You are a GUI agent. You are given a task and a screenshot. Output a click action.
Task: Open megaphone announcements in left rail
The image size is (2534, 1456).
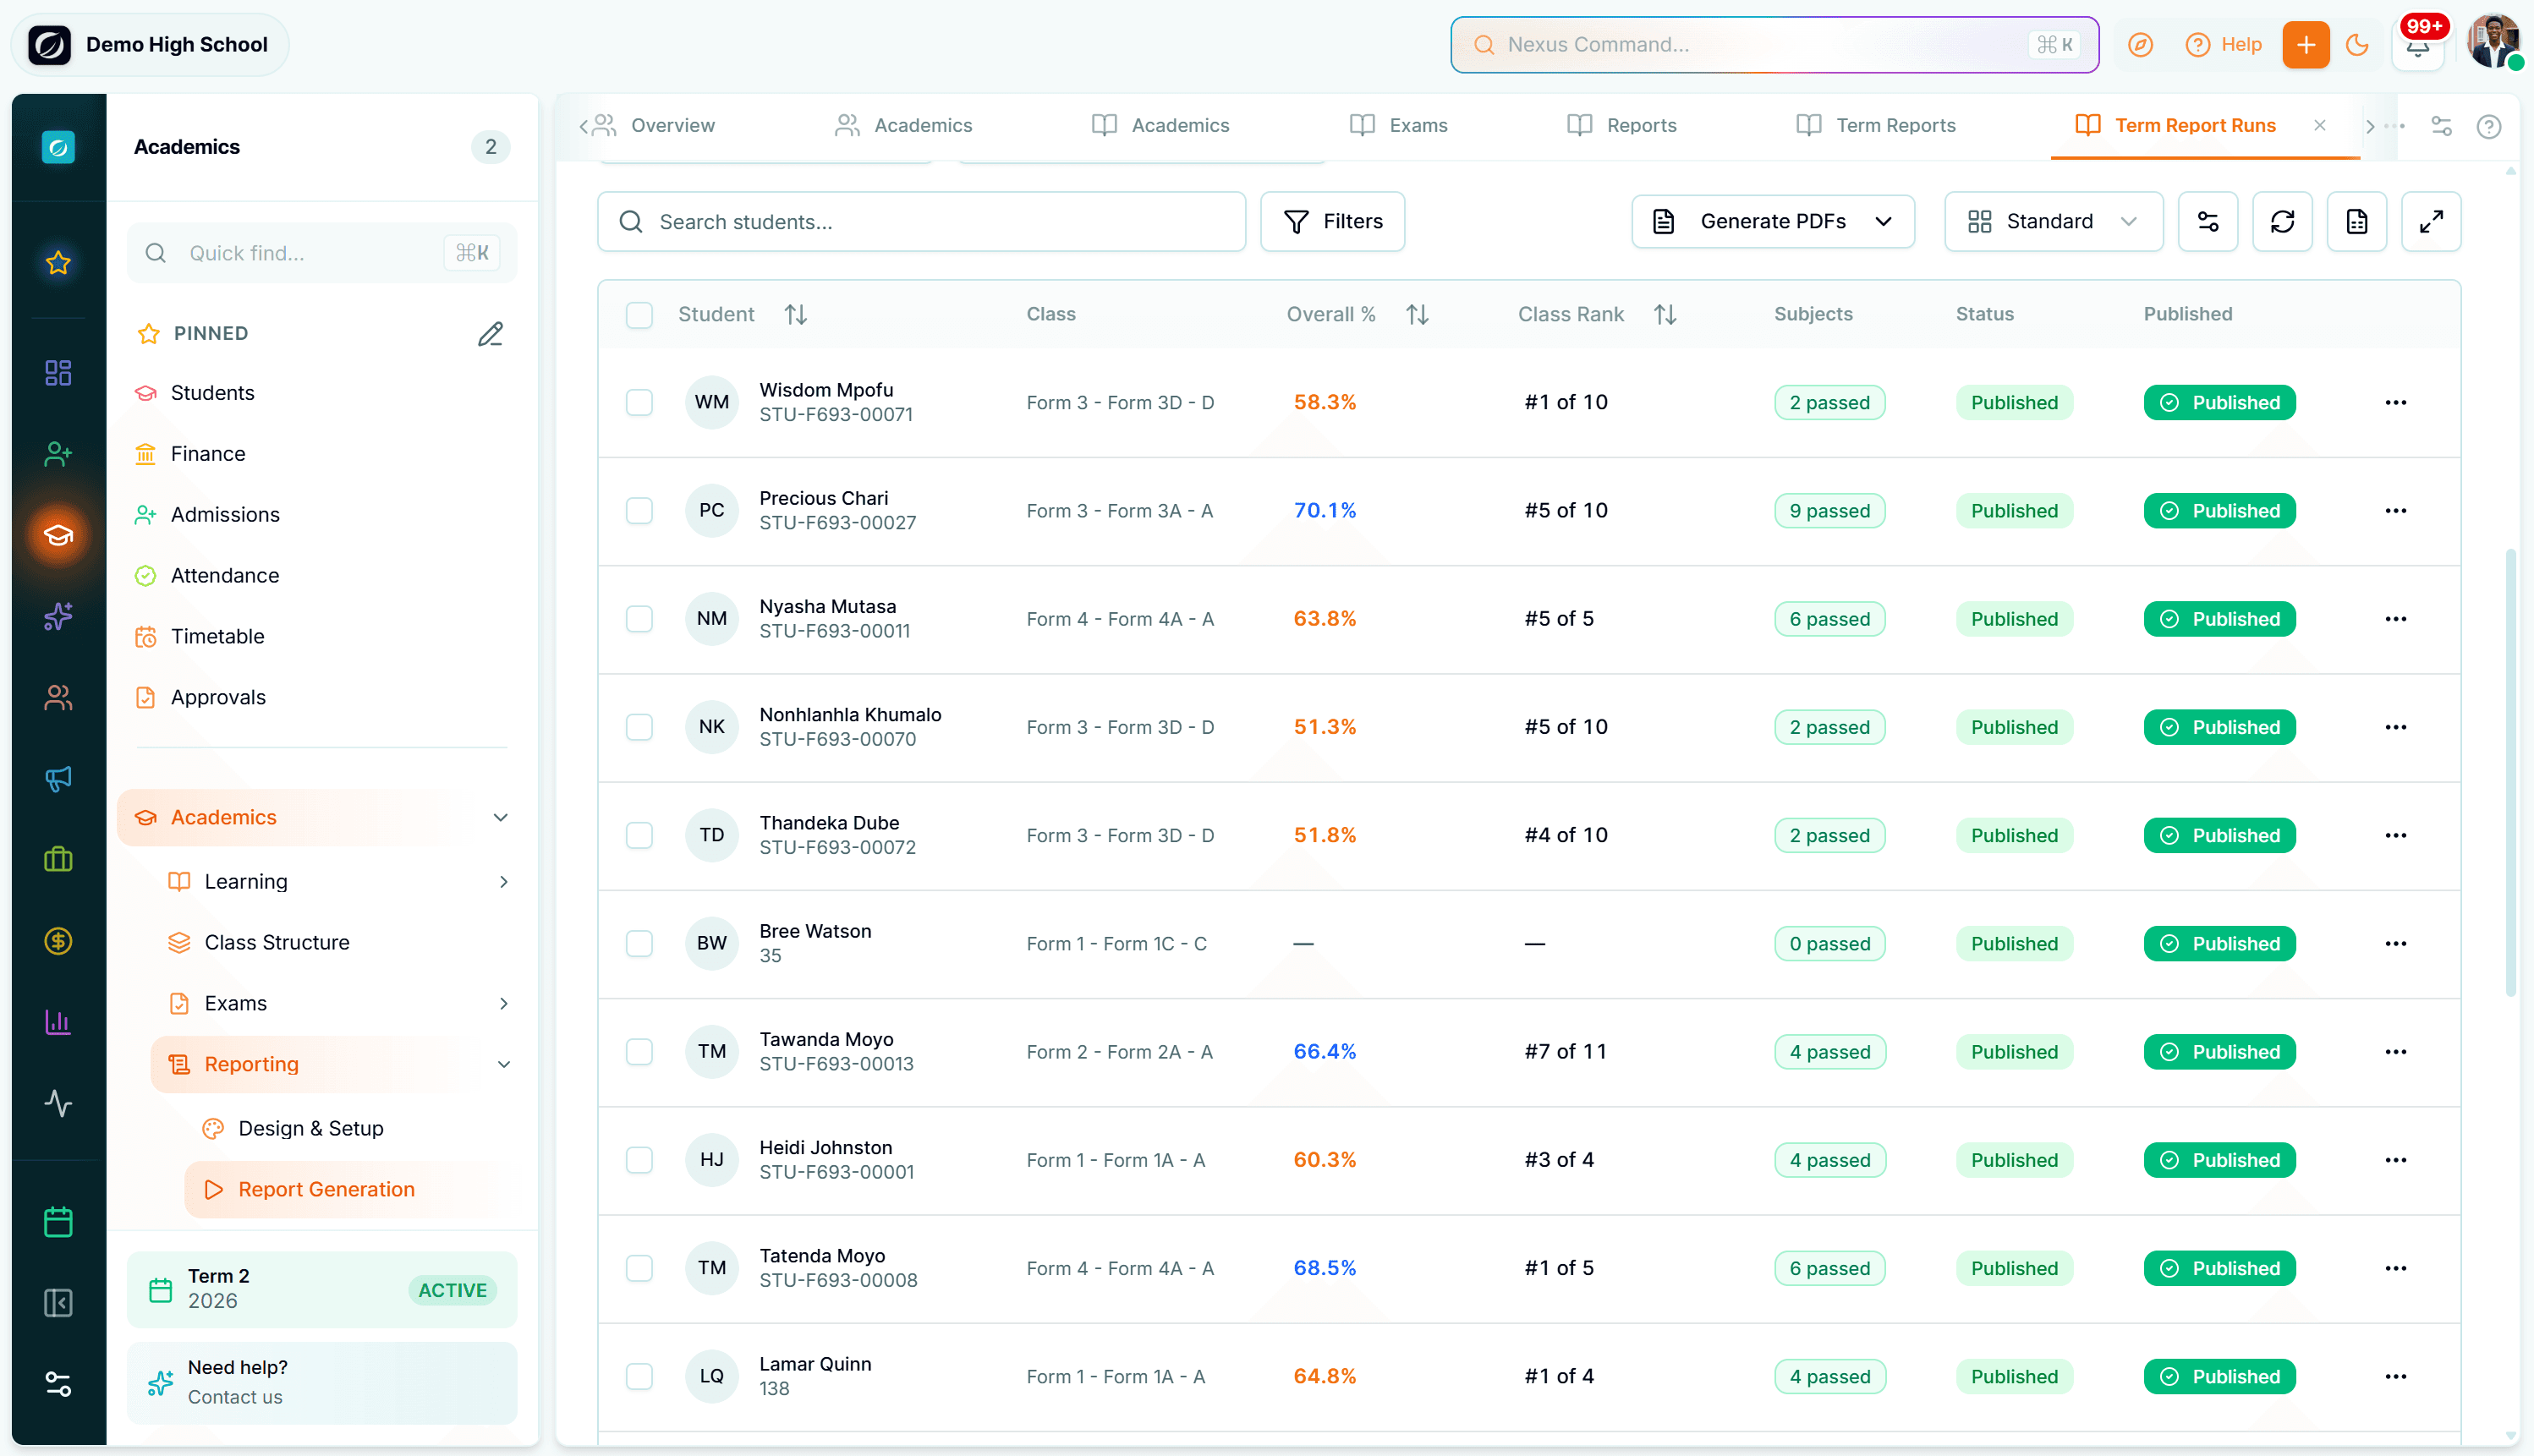coord(58,778)
